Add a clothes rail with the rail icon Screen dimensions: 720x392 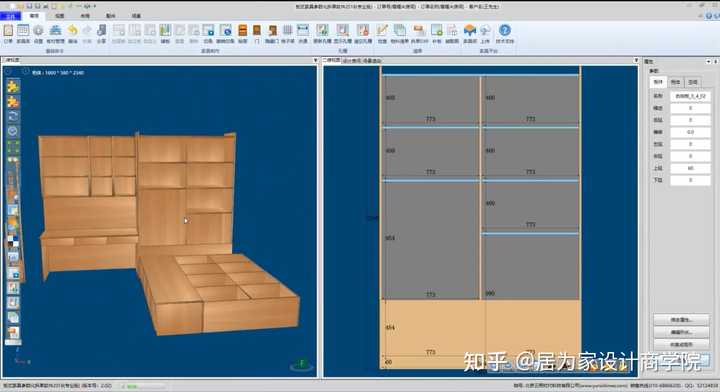pos(303,31)
